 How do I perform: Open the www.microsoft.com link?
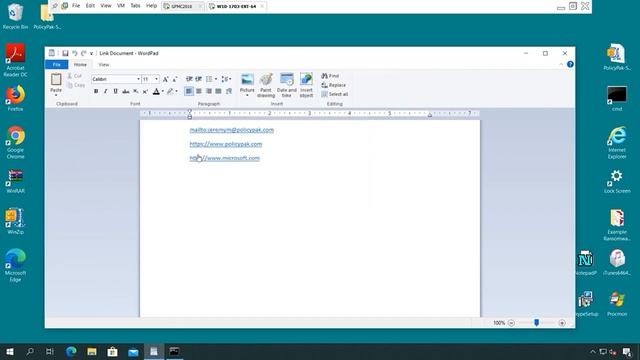tap(224, 158)
